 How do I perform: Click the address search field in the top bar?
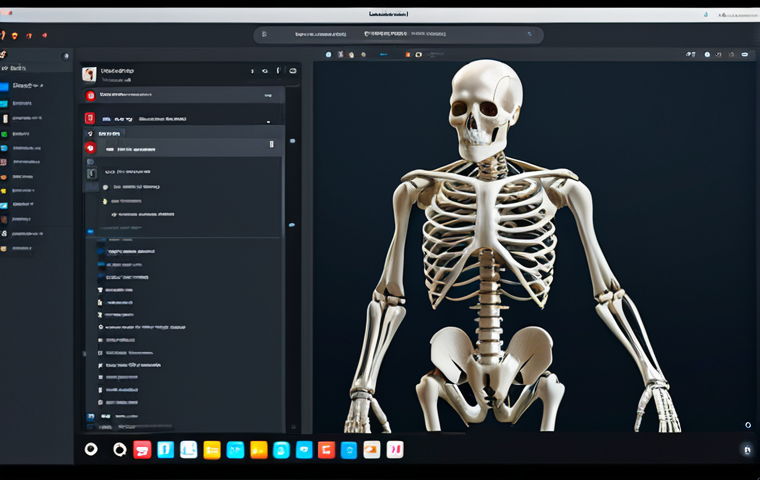pos(398,34)
